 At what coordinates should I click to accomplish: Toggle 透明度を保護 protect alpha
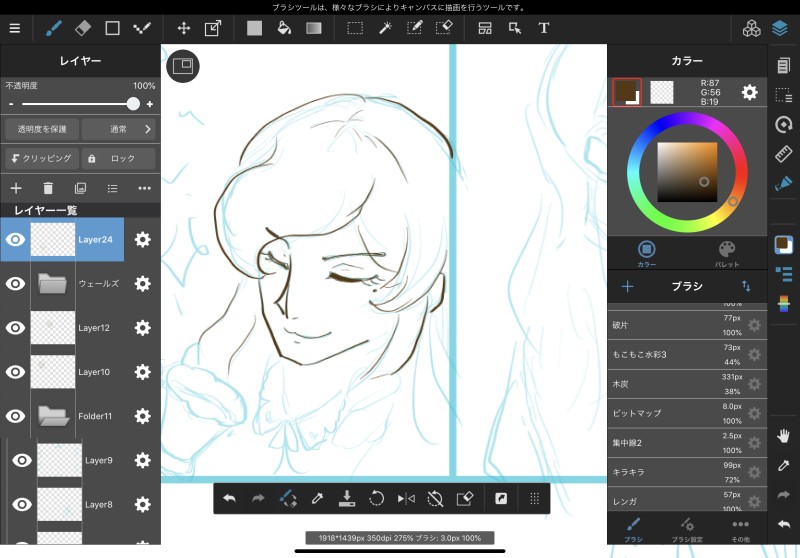(42, 129)
